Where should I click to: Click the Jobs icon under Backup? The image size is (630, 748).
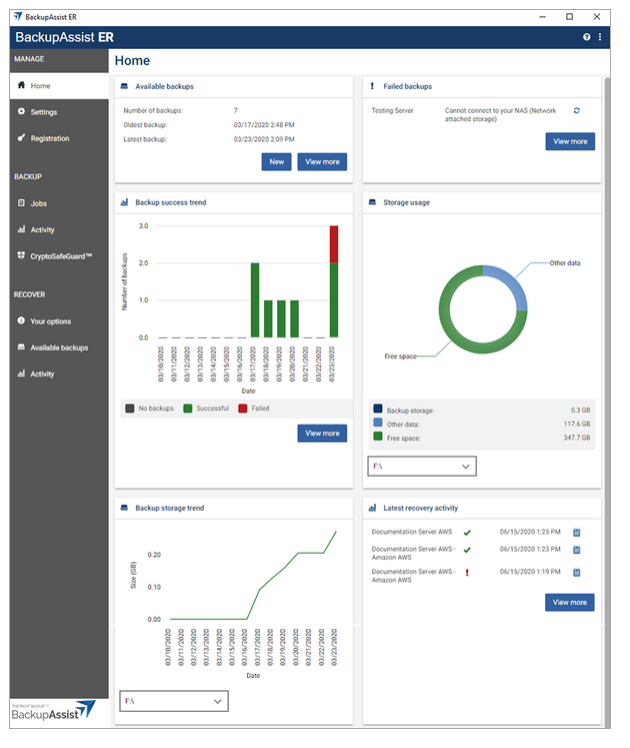pyautogui.click(x=21, y=203)
